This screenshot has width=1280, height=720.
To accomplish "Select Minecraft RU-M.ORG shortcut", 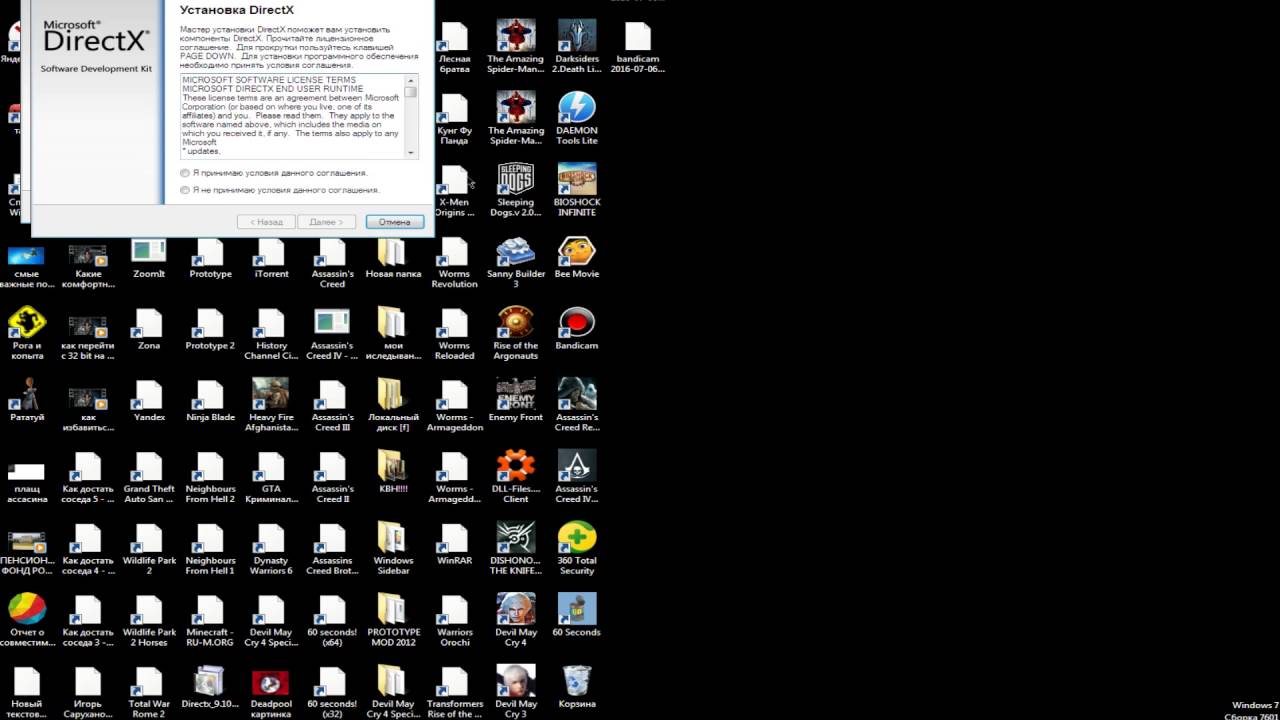I will [x=210, y=620].
